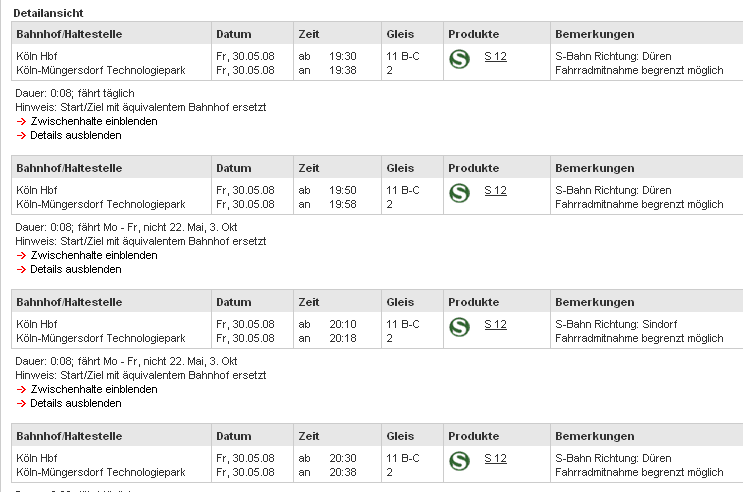Click S-Bahn icon for the 19:30 departure

tap(459, 59)
